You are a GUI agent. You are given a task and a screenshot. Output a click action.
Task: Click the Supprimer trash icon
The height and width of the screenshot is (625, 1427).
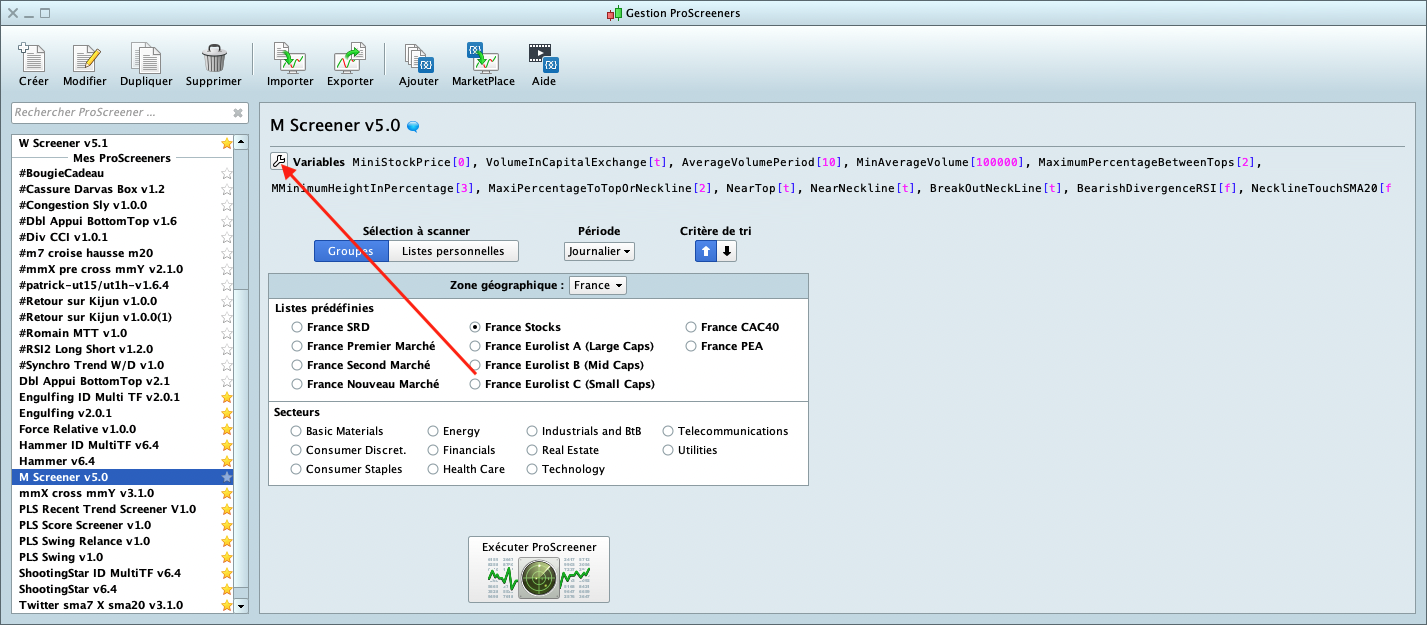(x=214, y=59)
